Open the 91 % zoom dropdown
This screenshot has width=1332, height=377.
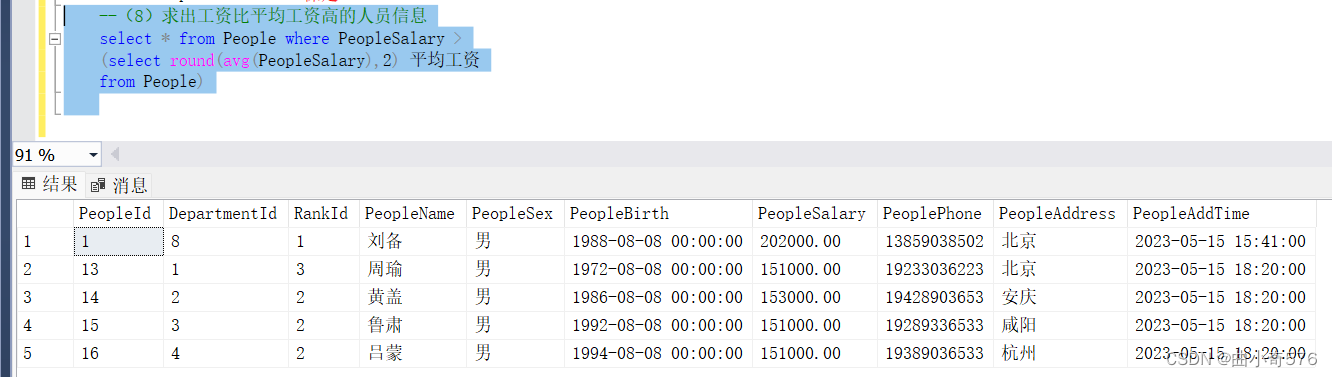94,155
